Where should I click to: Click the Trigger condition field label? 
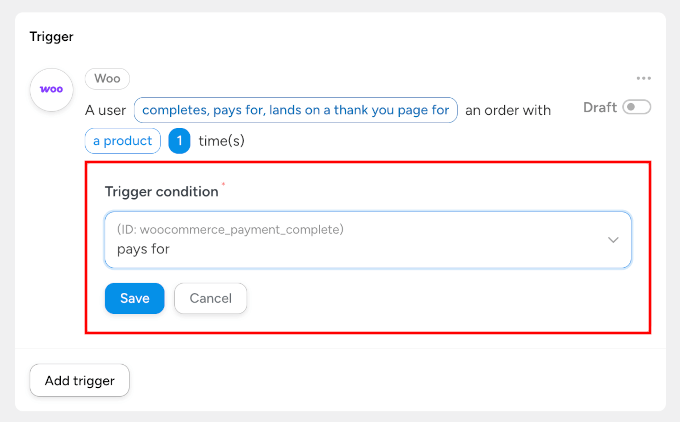161,191
